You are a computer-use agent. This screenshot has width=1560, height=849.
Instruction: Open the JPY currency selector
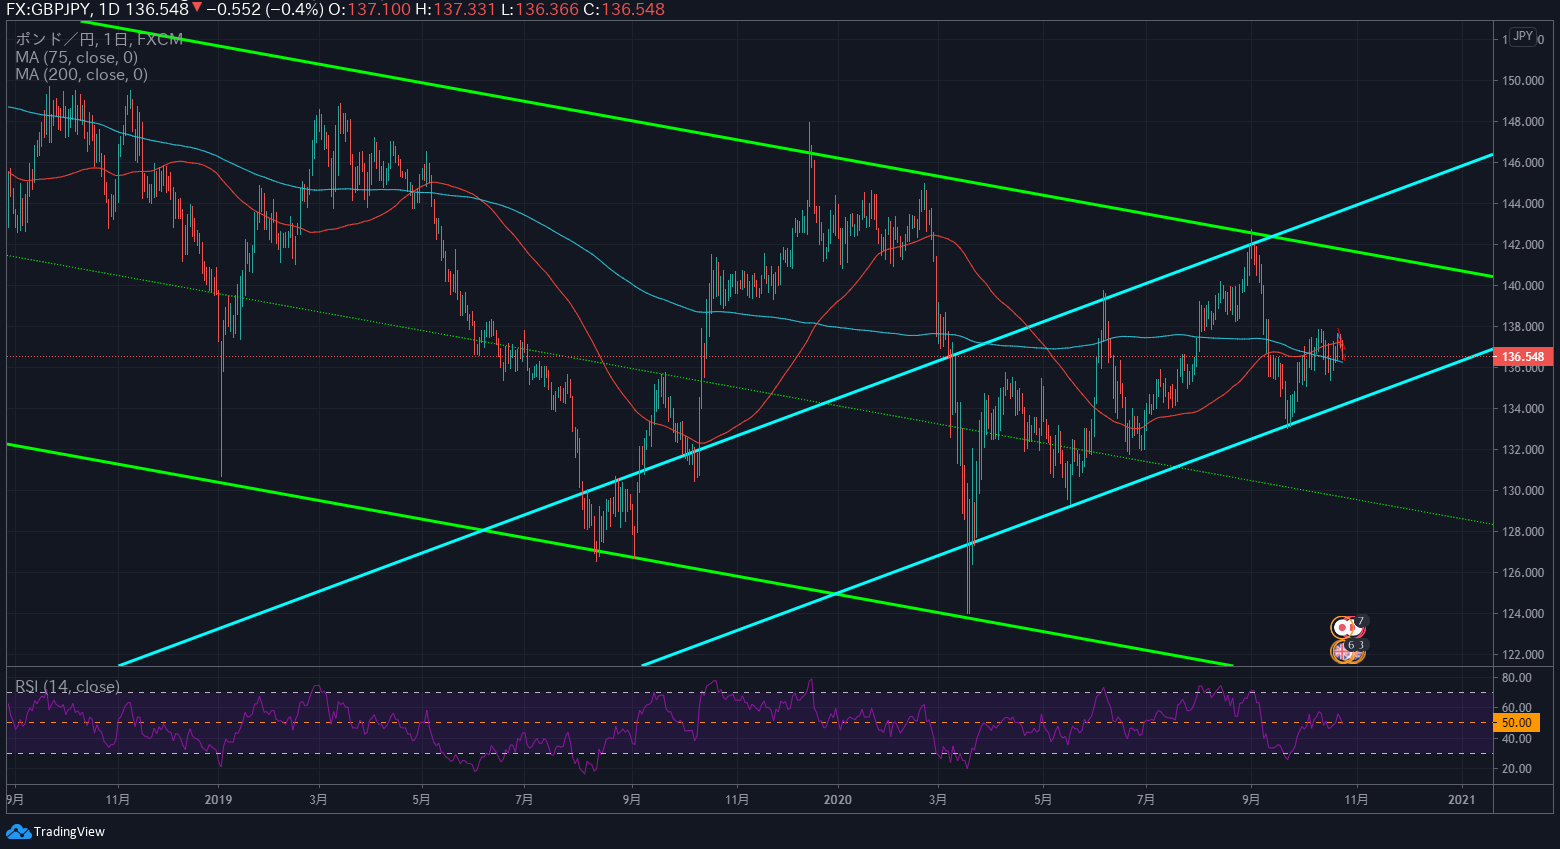1522,36
